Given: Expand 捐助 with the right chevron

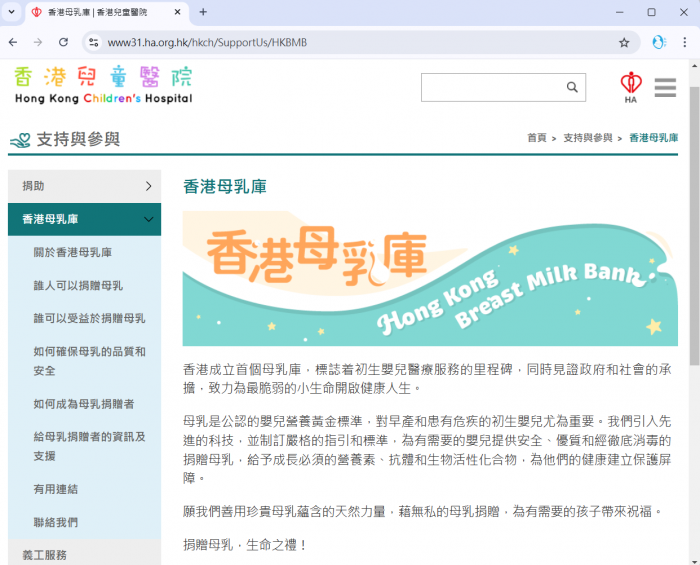Looking at the screenshot, I should click(149, 186).
